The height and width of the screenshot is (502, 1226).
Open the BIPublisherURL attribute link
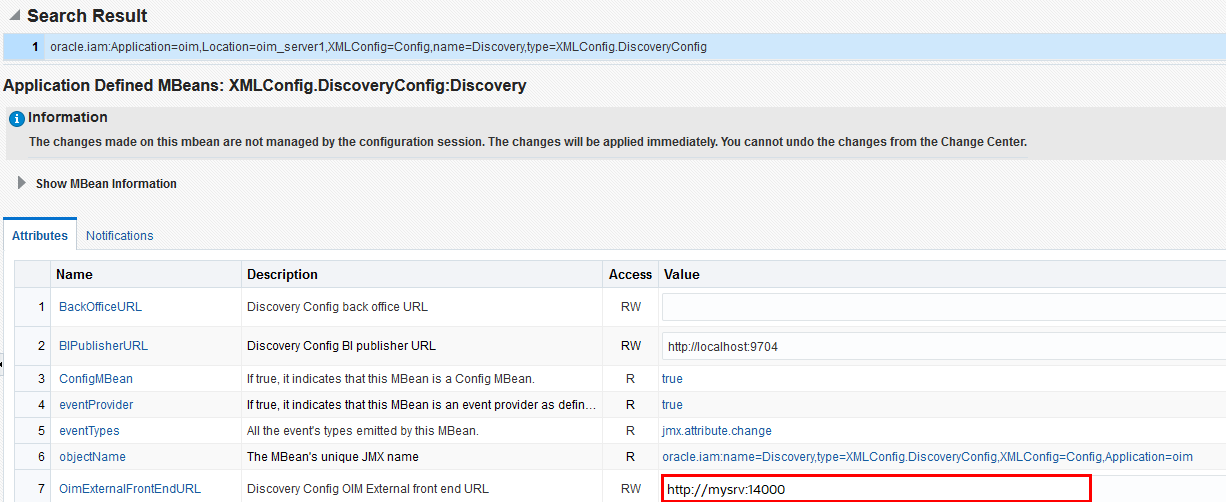(x=103, y=346)
